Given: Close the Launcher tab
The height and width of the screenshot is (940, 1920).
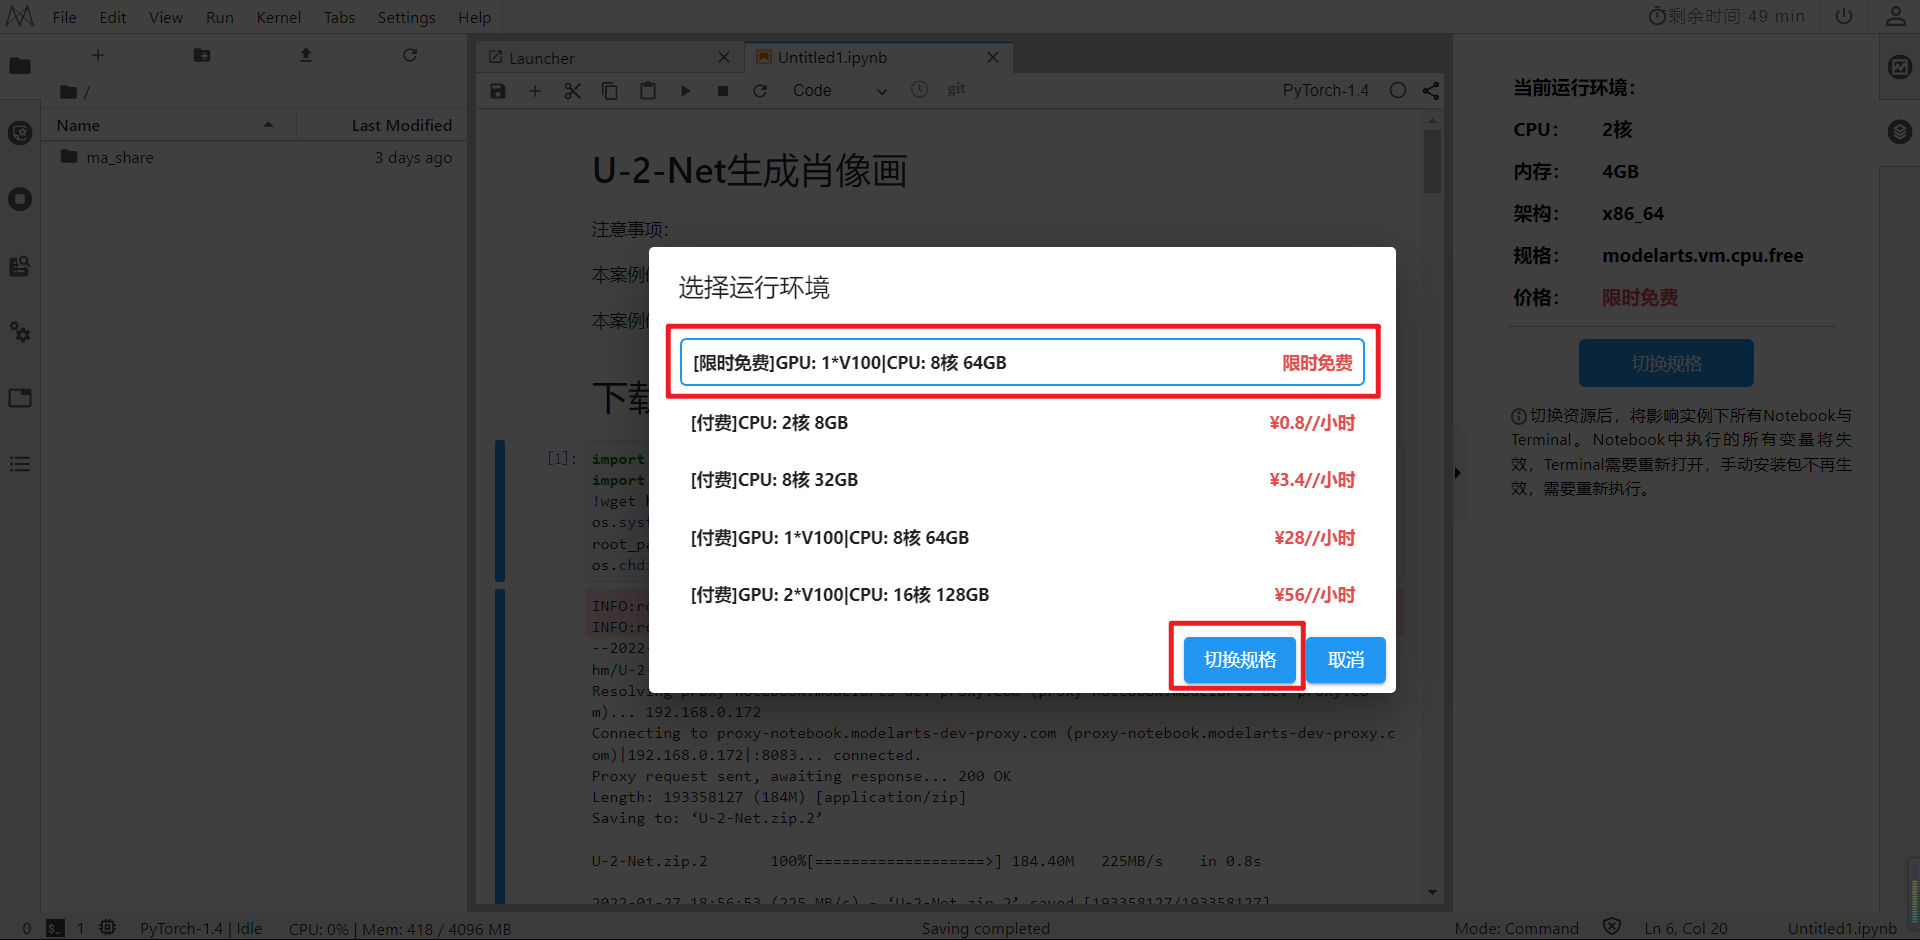Looking at the screenshot, I should [x=724, y=57].
